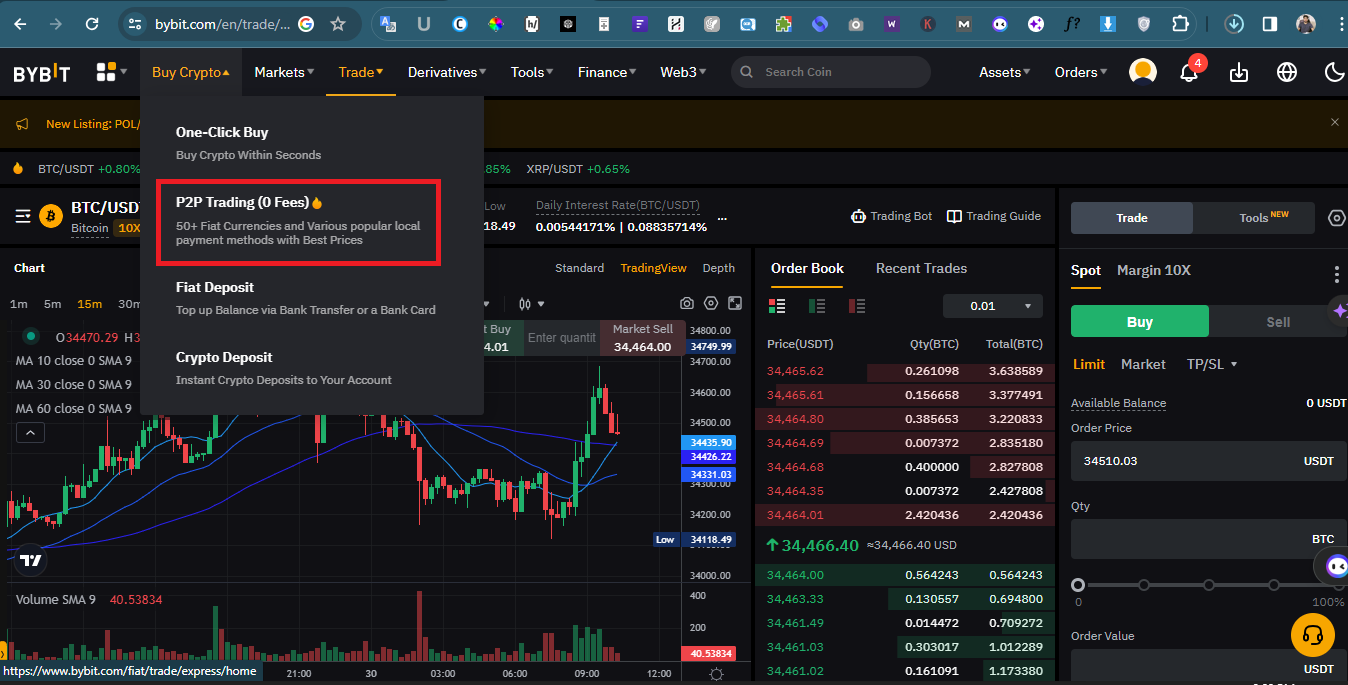Image resolution: width=1348 pixels, height=685 pixels.
Task: Open the Chrome extensions puzzle icon
Action: [1181, 23]
